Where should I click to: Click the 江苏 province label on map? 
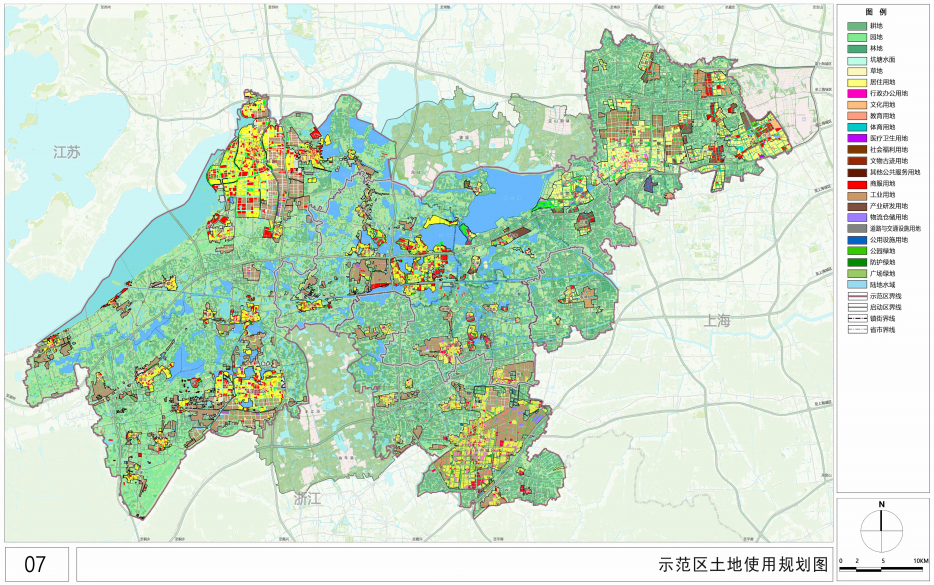pos(67,153)
